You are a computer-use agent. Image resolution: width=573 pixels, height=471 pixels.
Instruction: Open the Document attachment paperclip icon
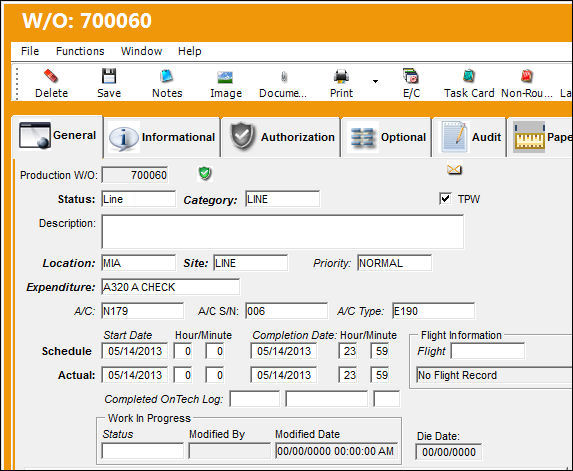[x=284, y=77]
